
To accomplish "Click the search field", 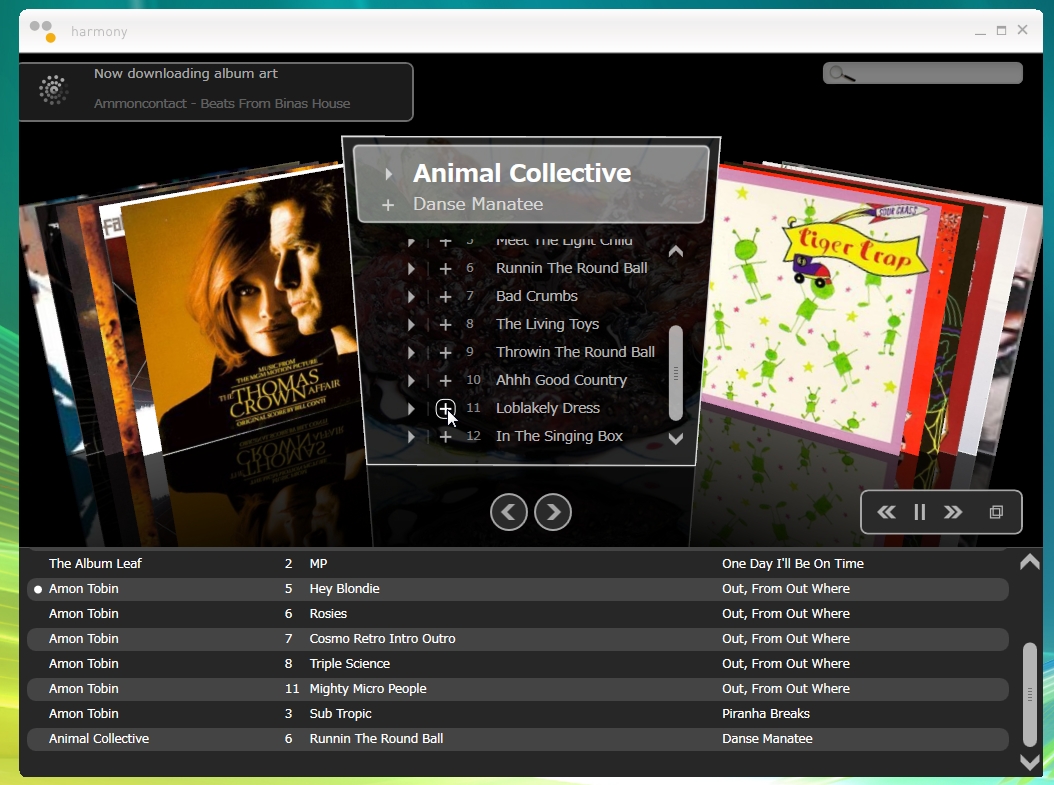I will pyautogui.click(x=923, y=73).
